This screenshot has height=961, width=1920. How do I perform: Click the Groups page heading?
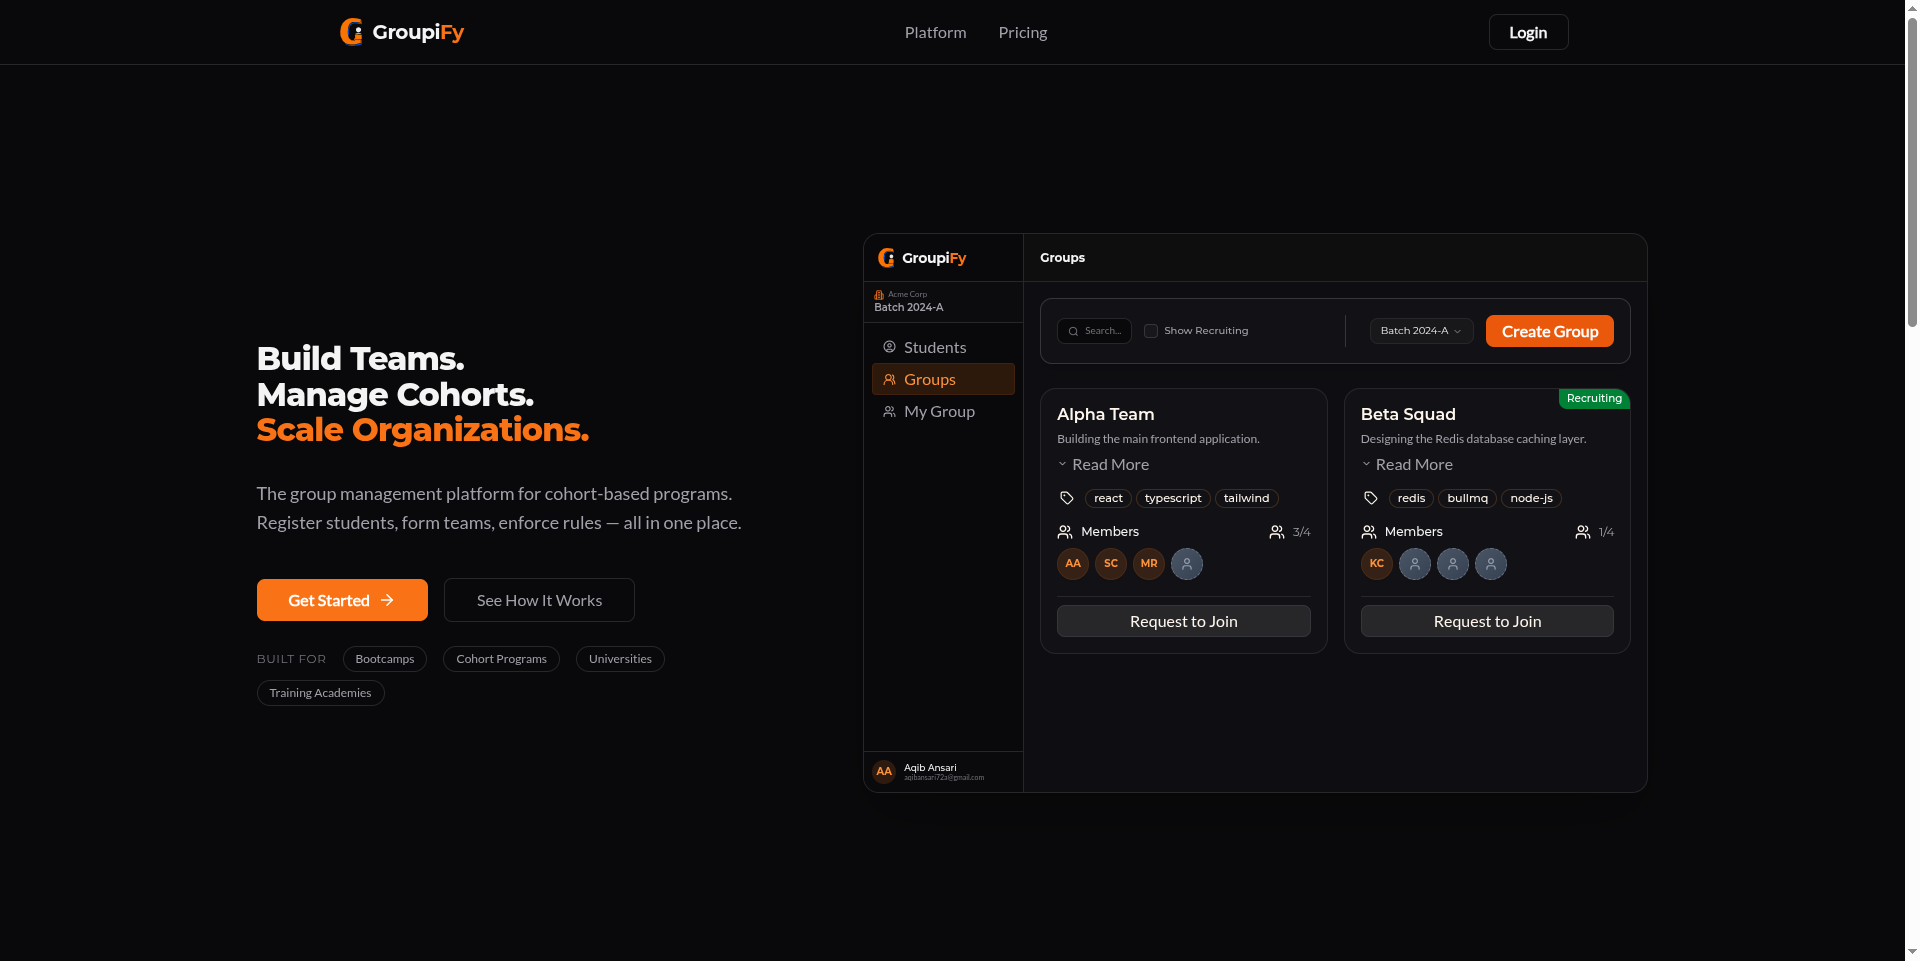1062,258
